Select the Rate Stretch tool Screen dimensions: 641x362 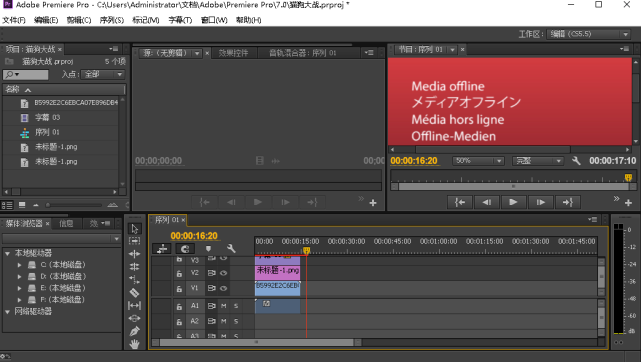134,279
